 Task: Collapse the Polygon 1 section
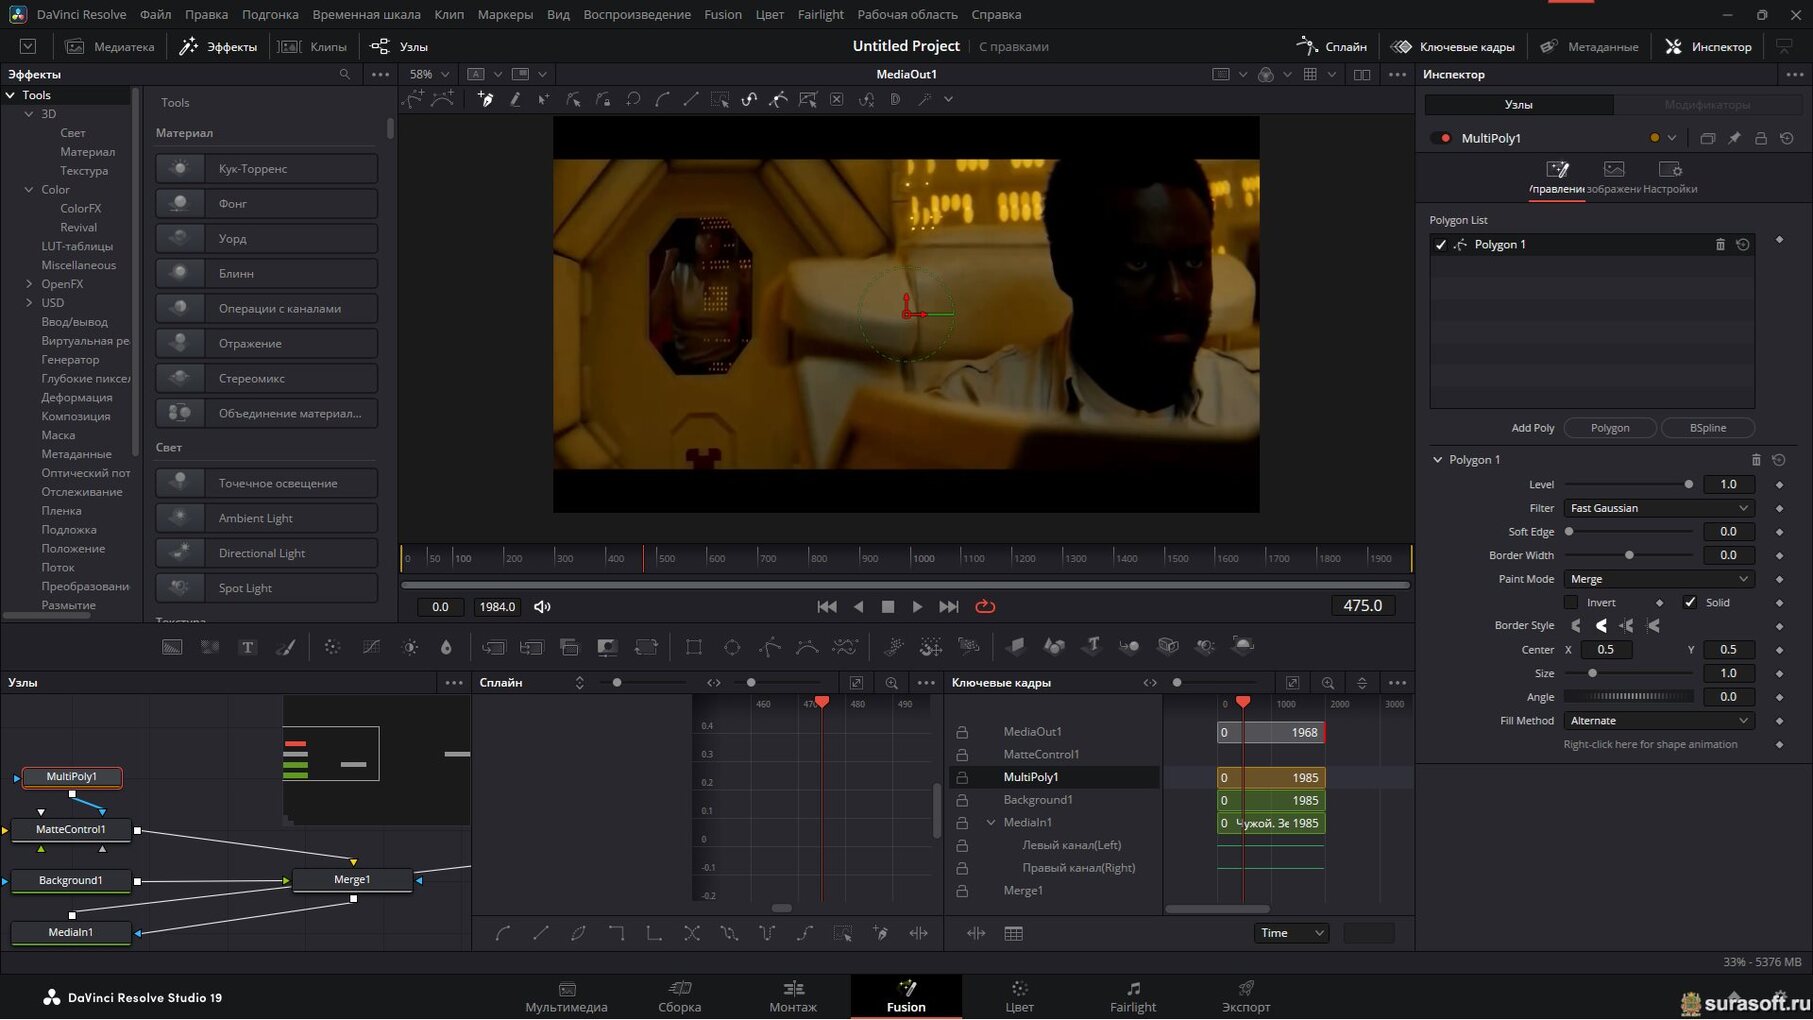pos(1437,460)
